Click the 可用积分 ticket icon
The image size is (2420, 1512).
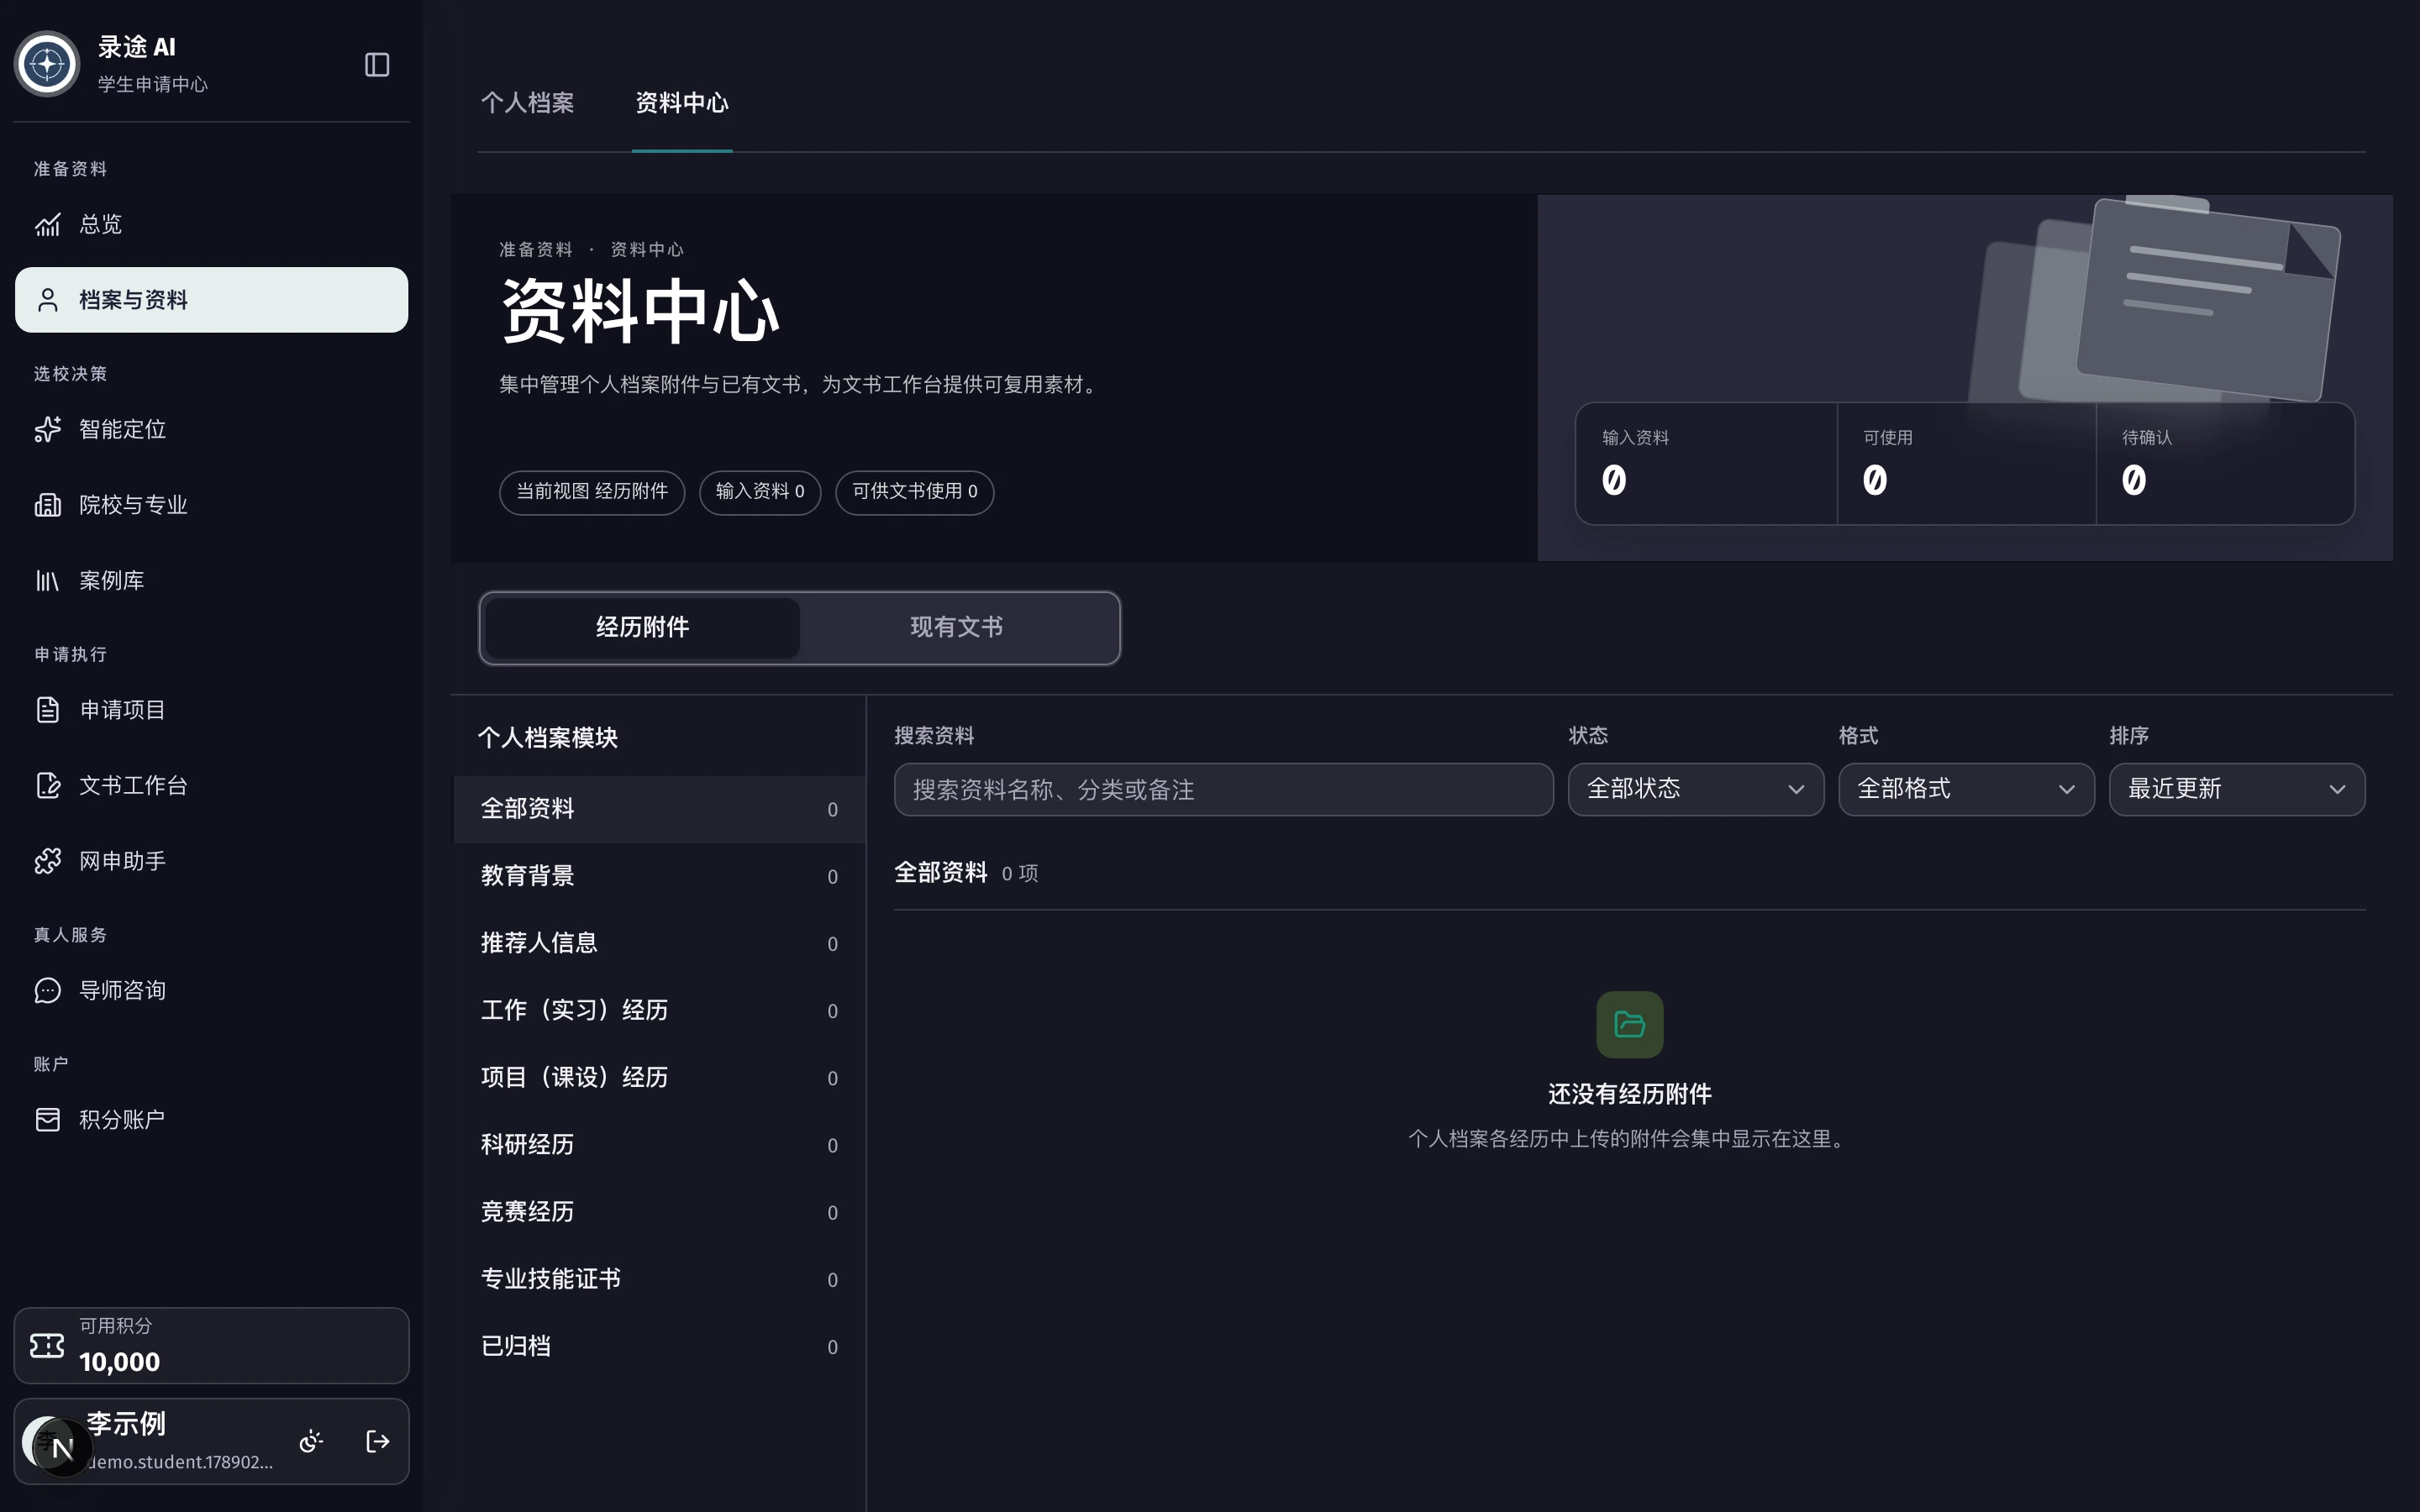tap(47, 1346)
